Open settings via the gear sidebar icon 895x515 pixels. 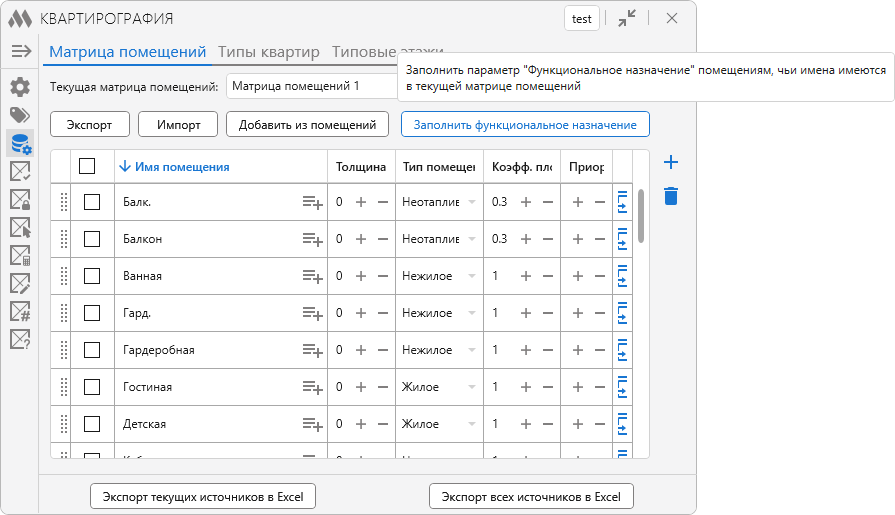pos(20,87)
